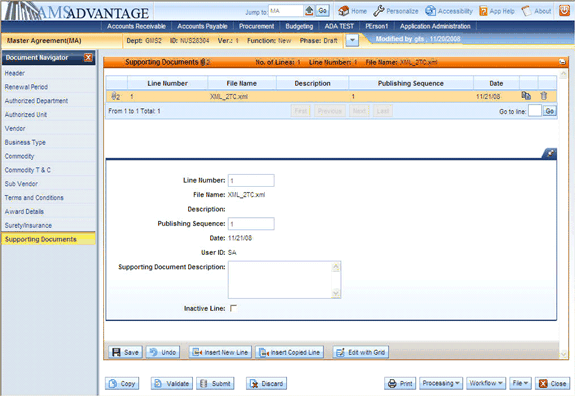Open the Accessibility icon link
The image size is (576, 397).
430,11
